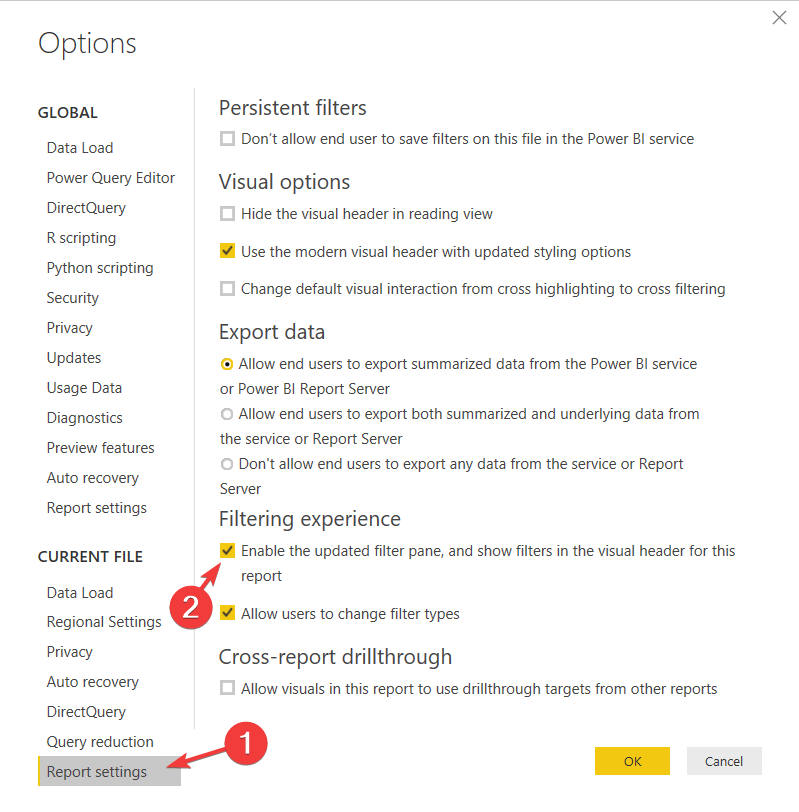Dismiss the dialog via the Cancel button
799x812 pixels.
[x=724, y=761]
